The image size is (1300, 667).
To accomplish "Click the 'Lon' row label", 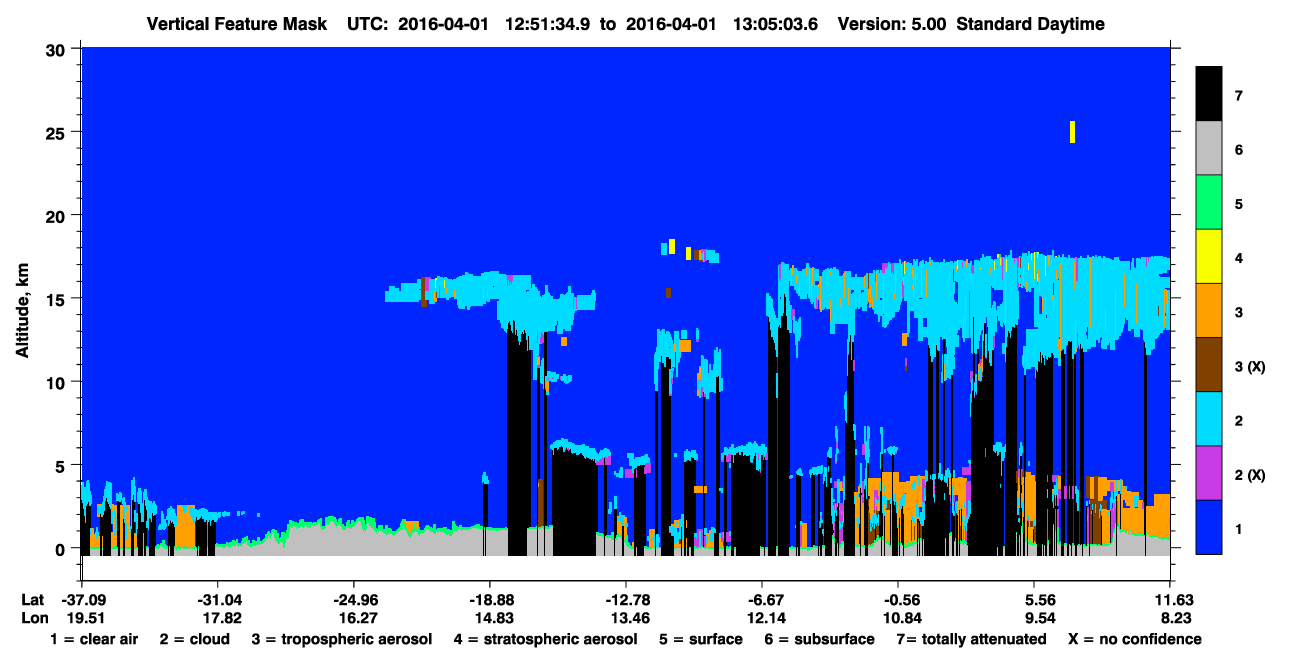I will point(34,618).
